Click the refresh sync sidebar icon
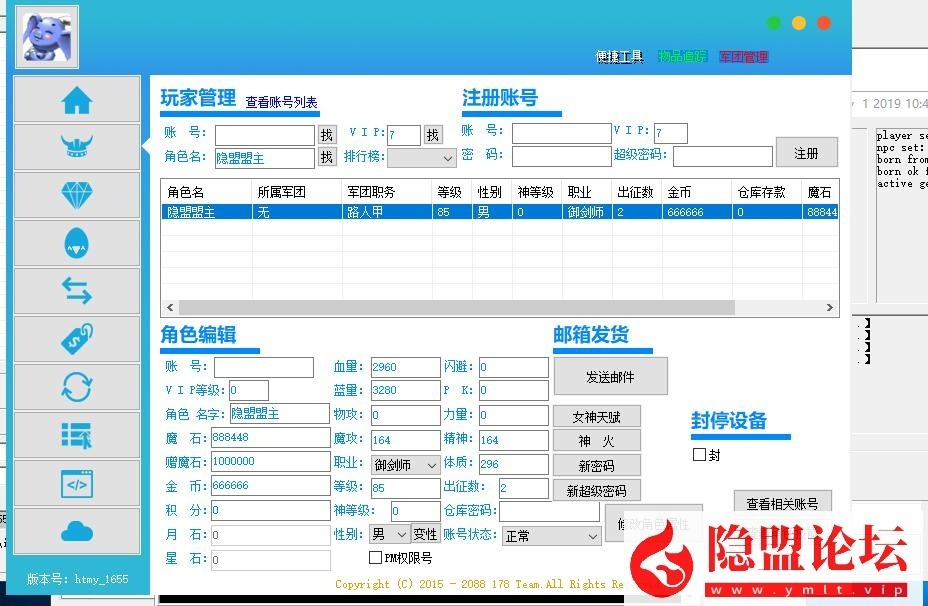The image size is (928, 606). coord(77,386)
